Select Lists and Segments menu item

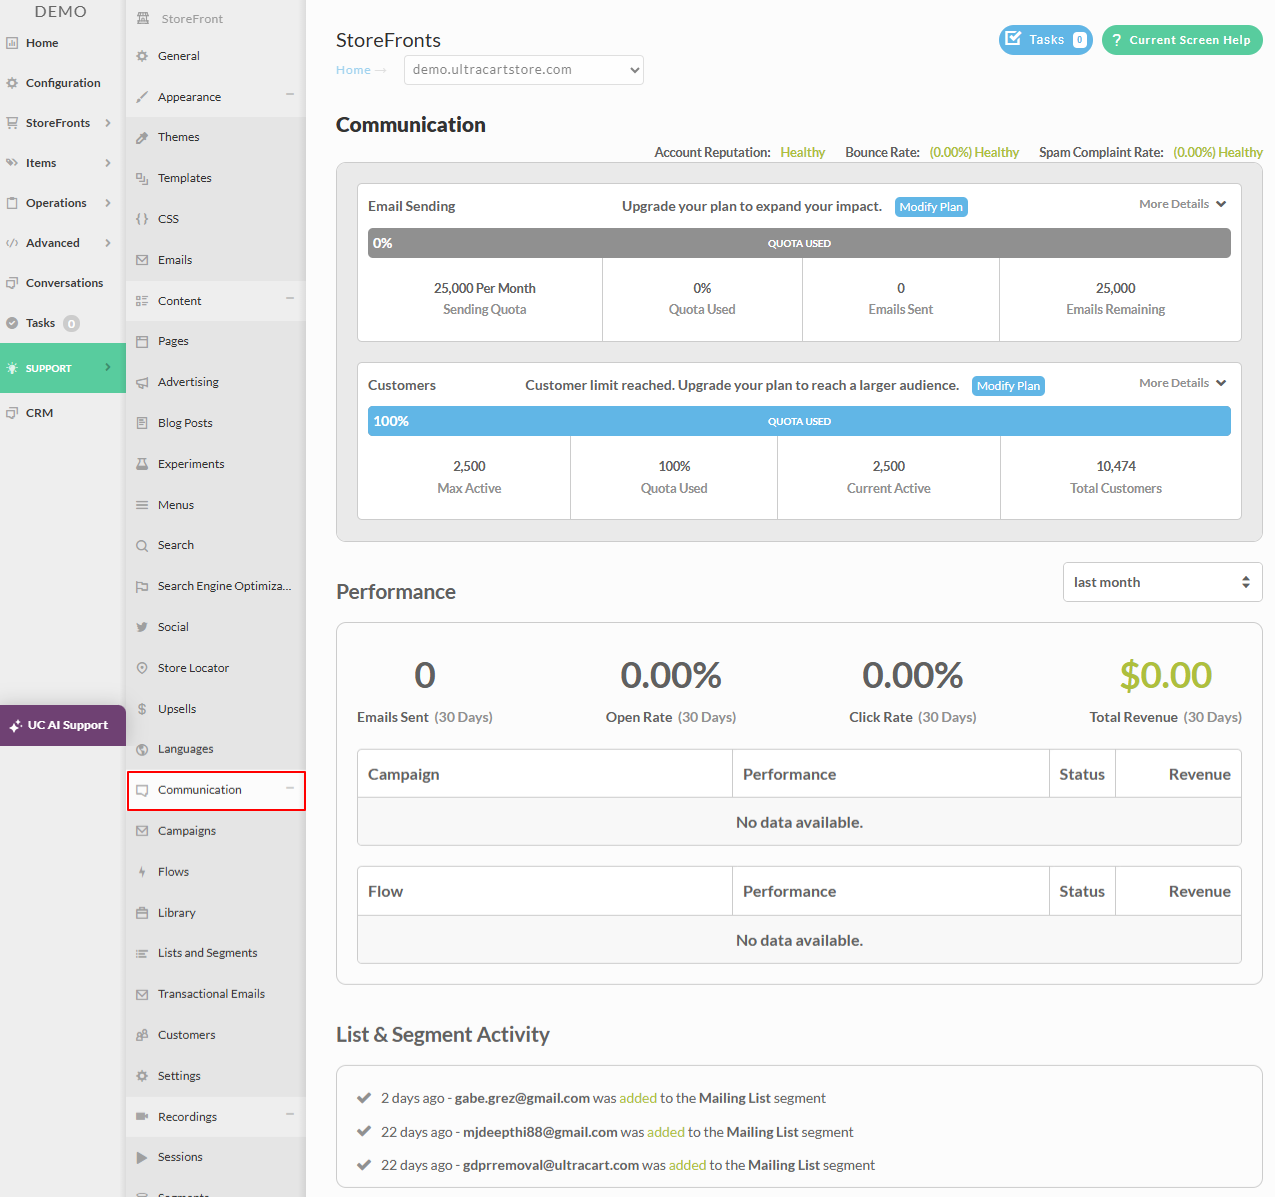[x=216, y=953]
